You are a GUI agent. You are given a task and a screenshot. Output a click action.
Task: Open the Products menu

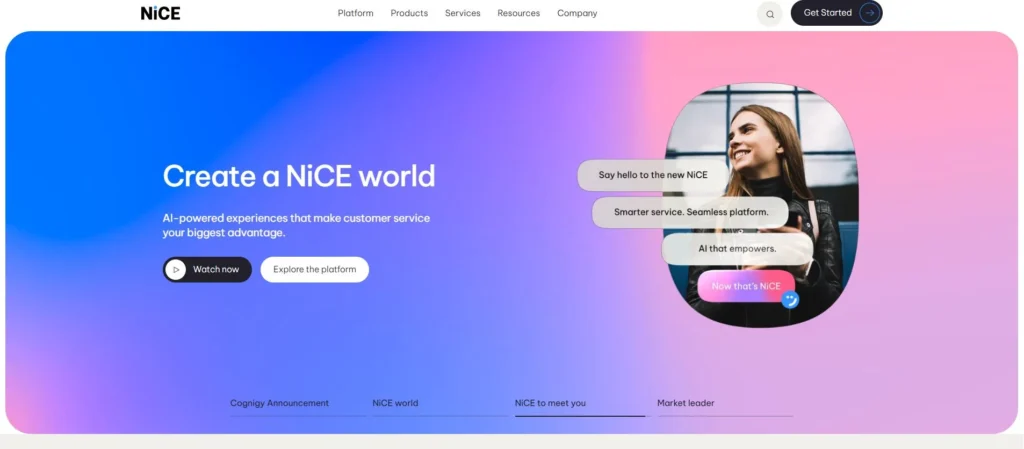tap(409, 13)
